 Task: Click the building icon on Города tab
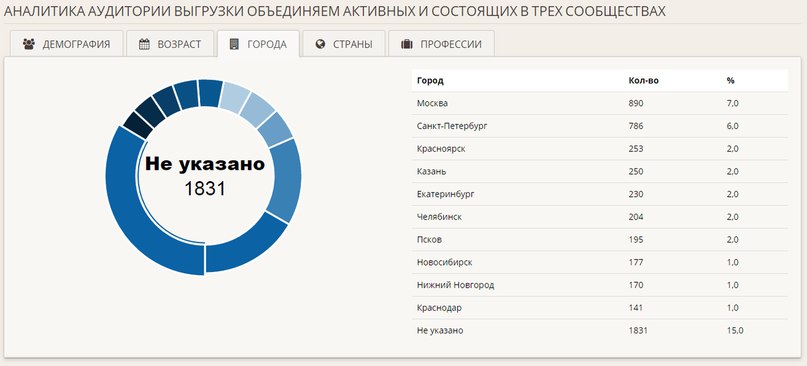coord(234,44)
